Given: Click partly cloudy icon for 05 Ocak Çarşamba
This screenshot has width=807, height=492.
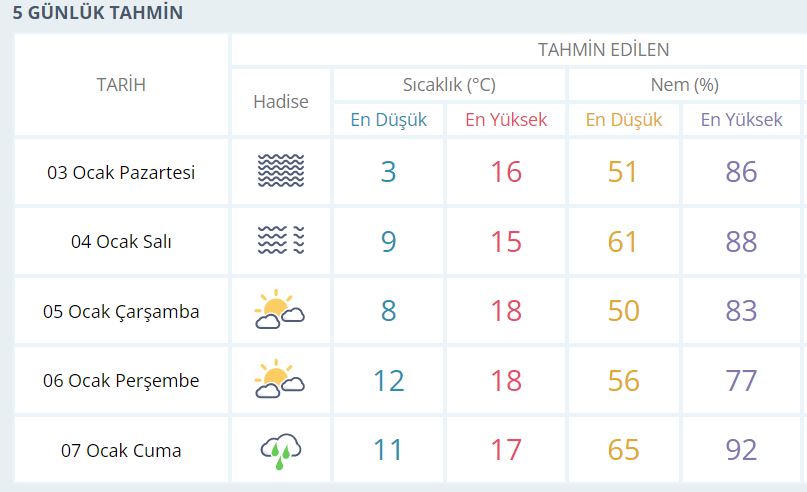Looking at the screenshot, I should tap(280, 309).
